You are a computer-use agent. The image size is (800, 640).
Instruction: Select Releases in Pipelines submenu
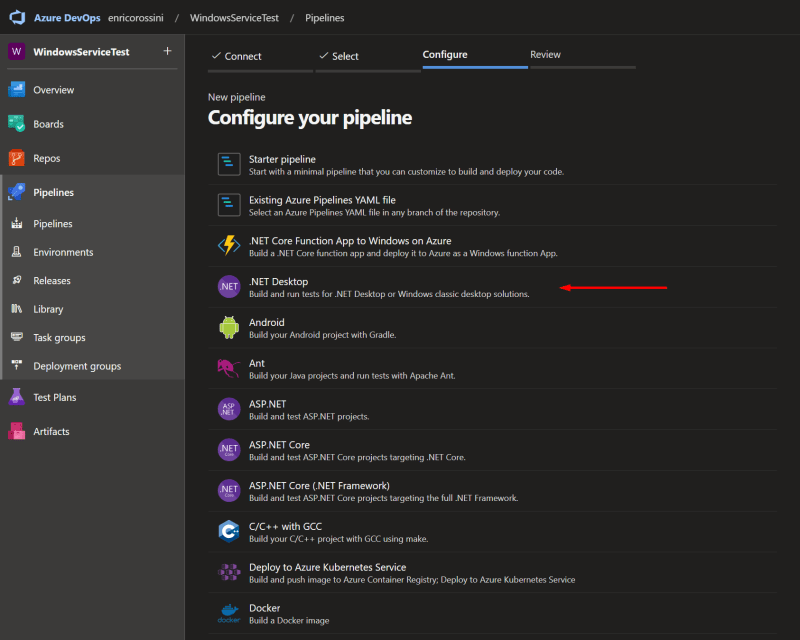[x=52, y=281]
